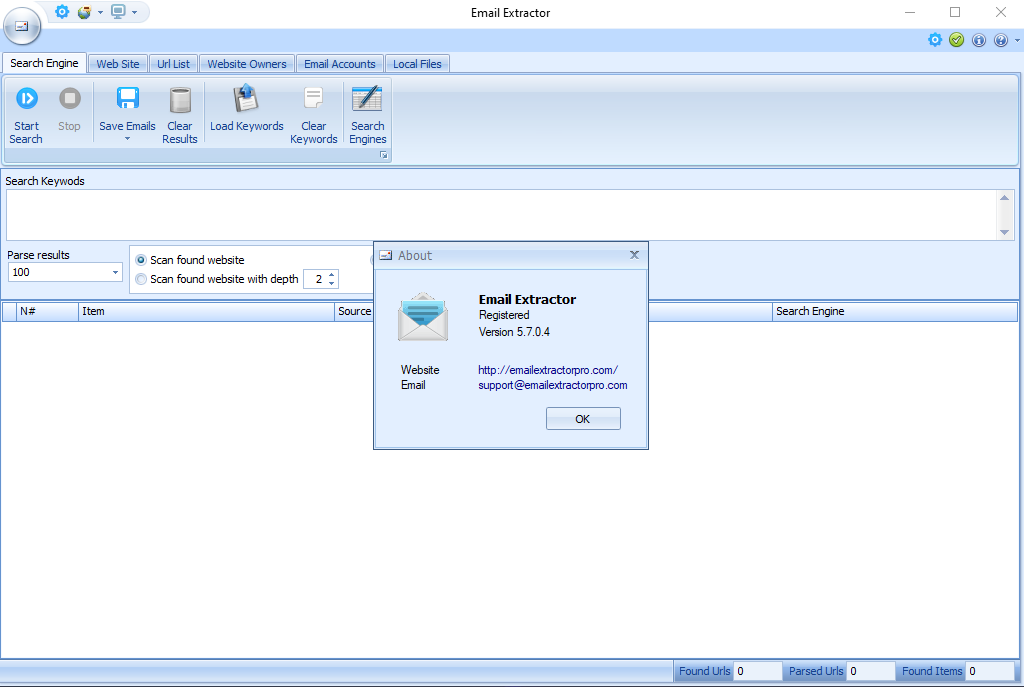Select Scan found website with depth option
Viewport: 1024px width, 687px height.
[140, 280]
